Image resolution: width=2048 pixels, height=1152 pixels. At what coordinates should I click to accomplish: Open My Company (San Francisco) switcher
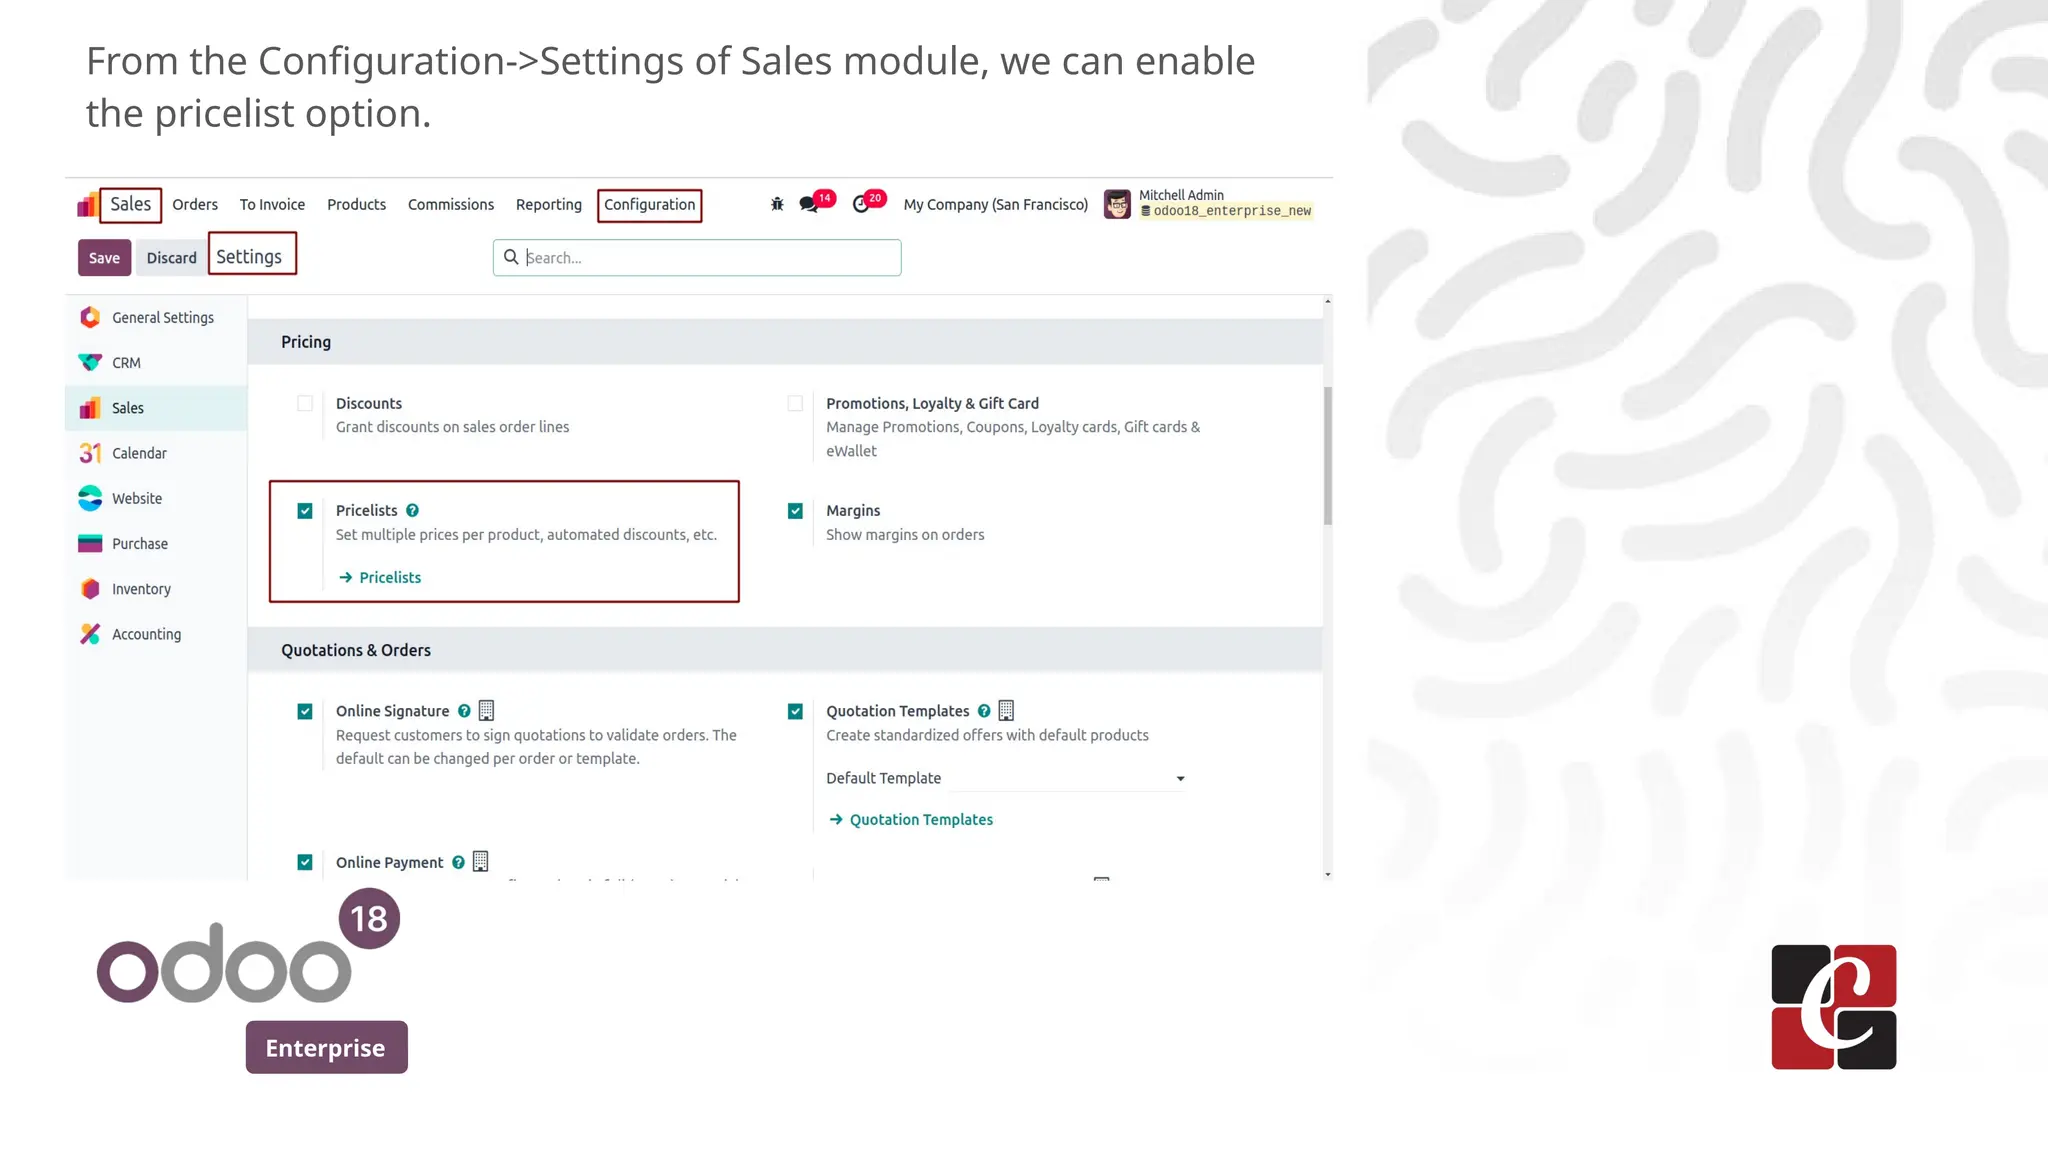click(995, 204)
